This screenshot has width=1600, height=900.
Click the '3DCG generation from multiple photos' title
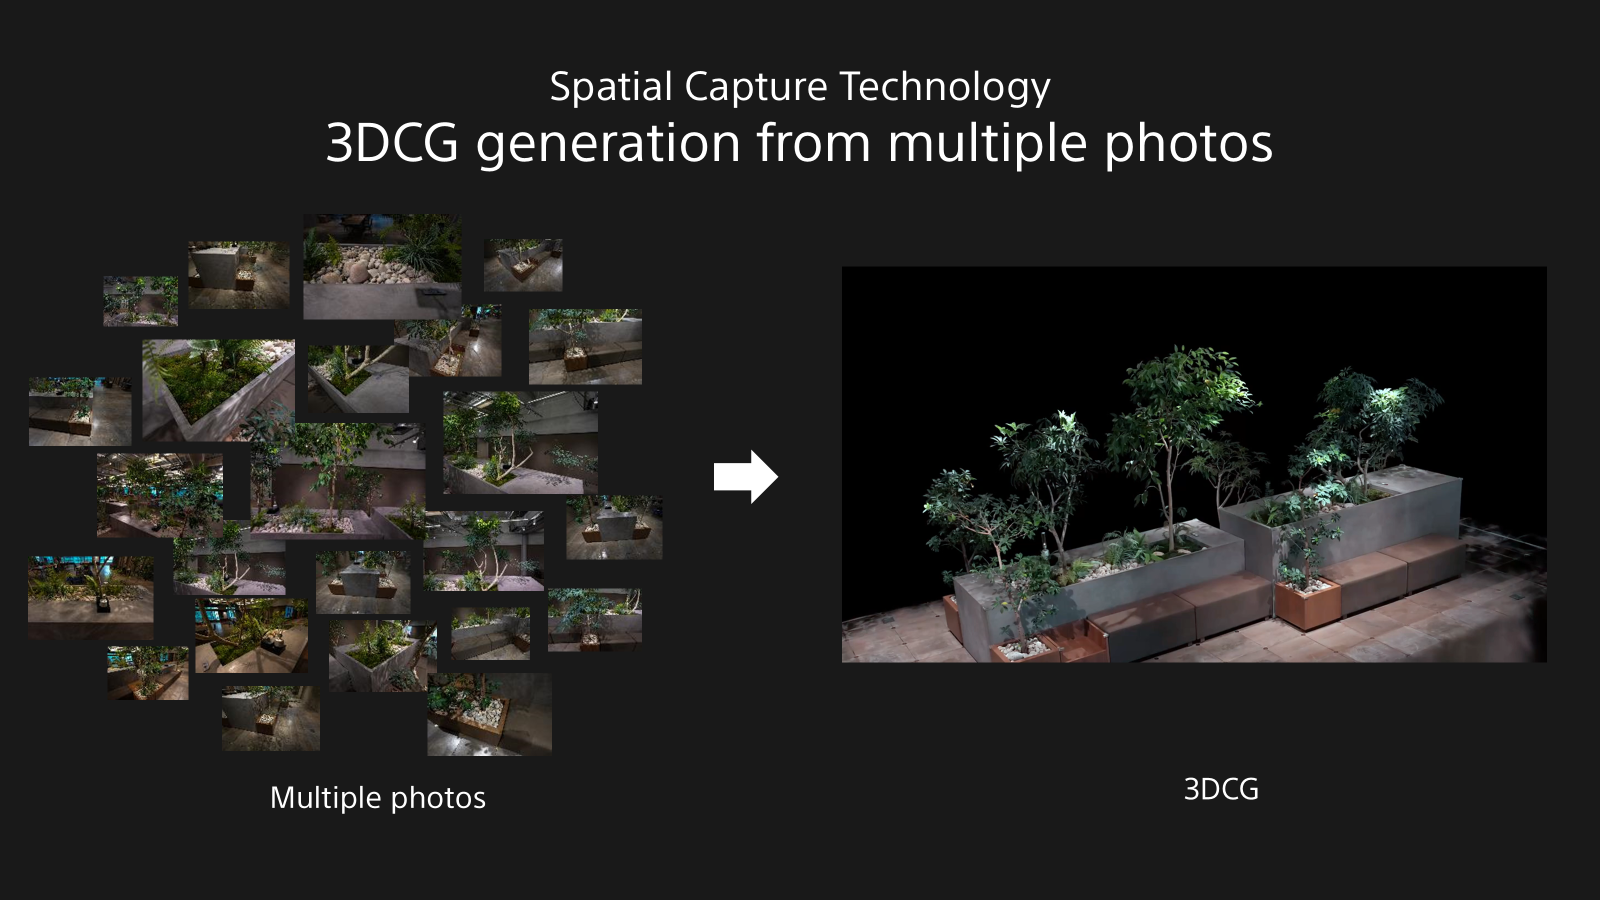(799, 143)
